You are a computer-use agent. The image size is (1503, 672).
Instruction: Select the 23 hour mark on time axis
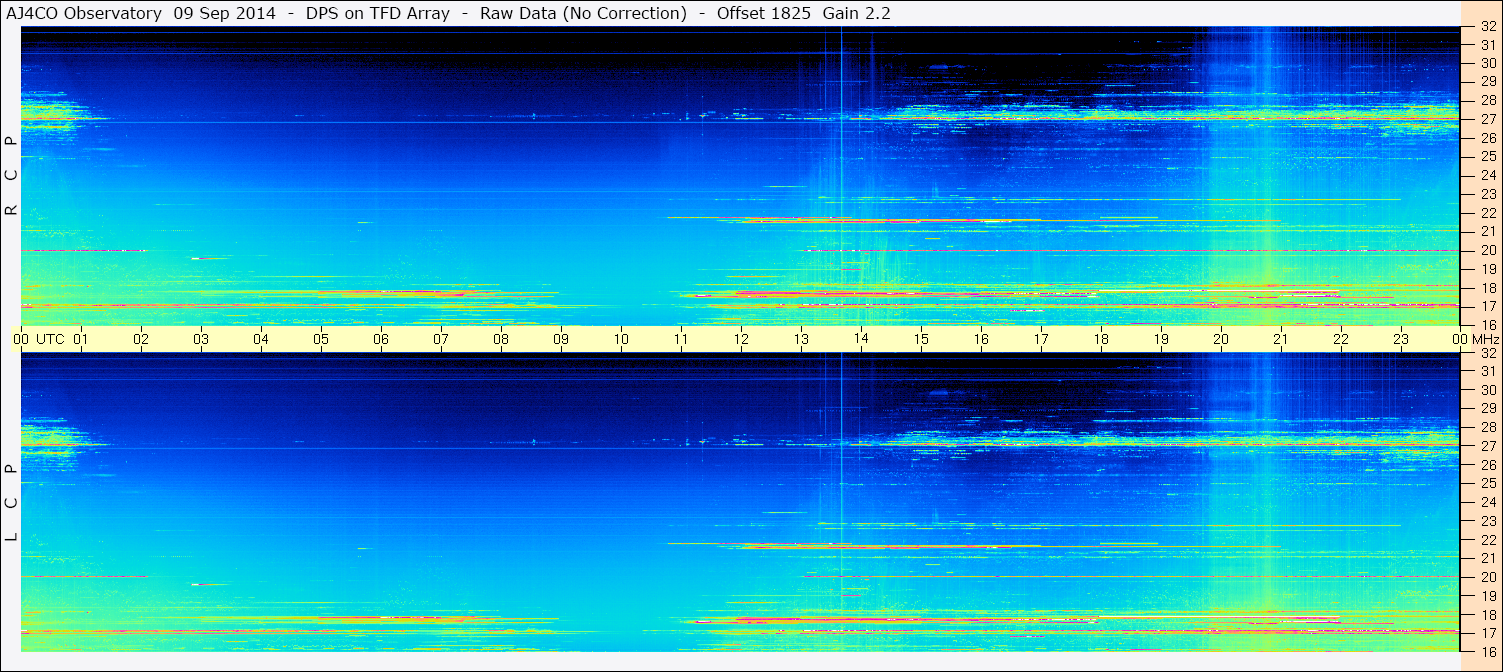point(1401,339)
